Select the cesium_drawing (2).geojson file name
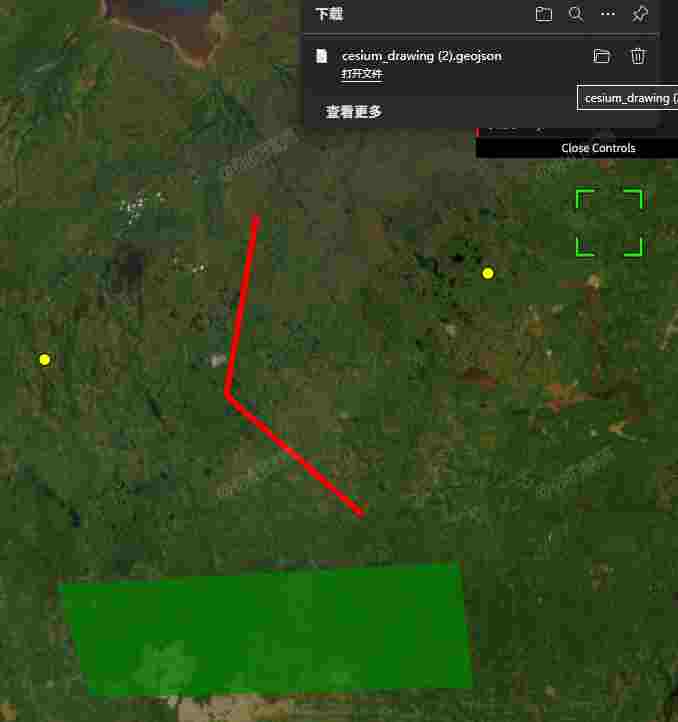Image resolution: width=678 pixels, height=722 pixels. (x=421, y=56)
